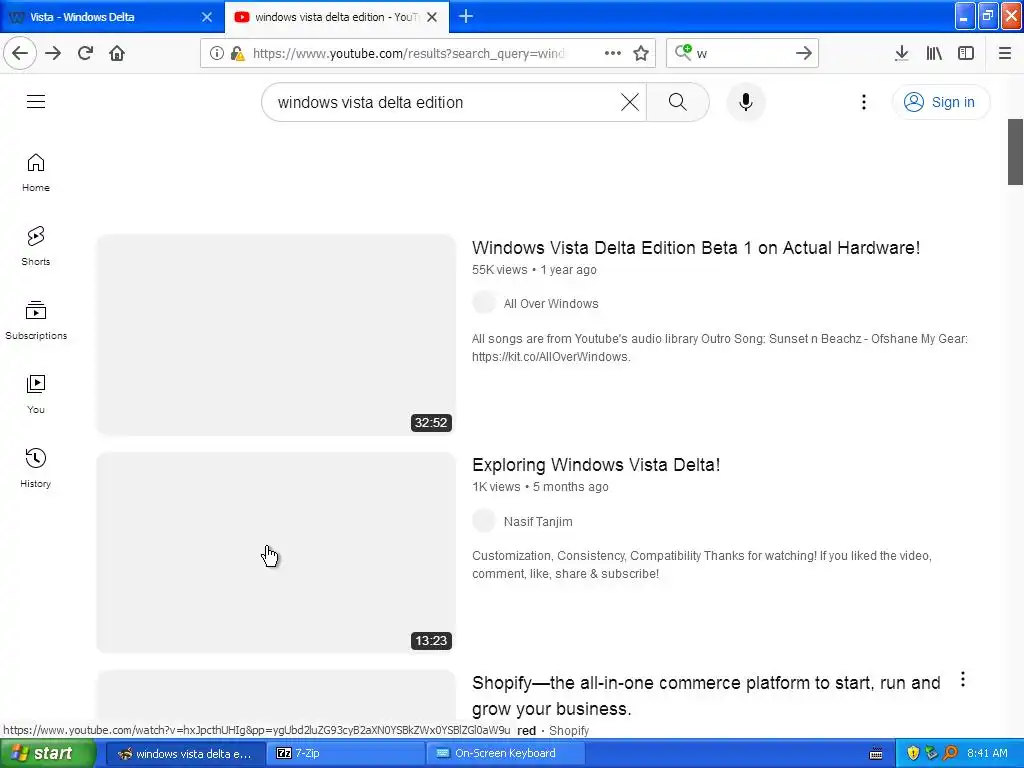Submit browser search with arrow button
This screenshot has width=1024, height=768.
coord(804,53)
